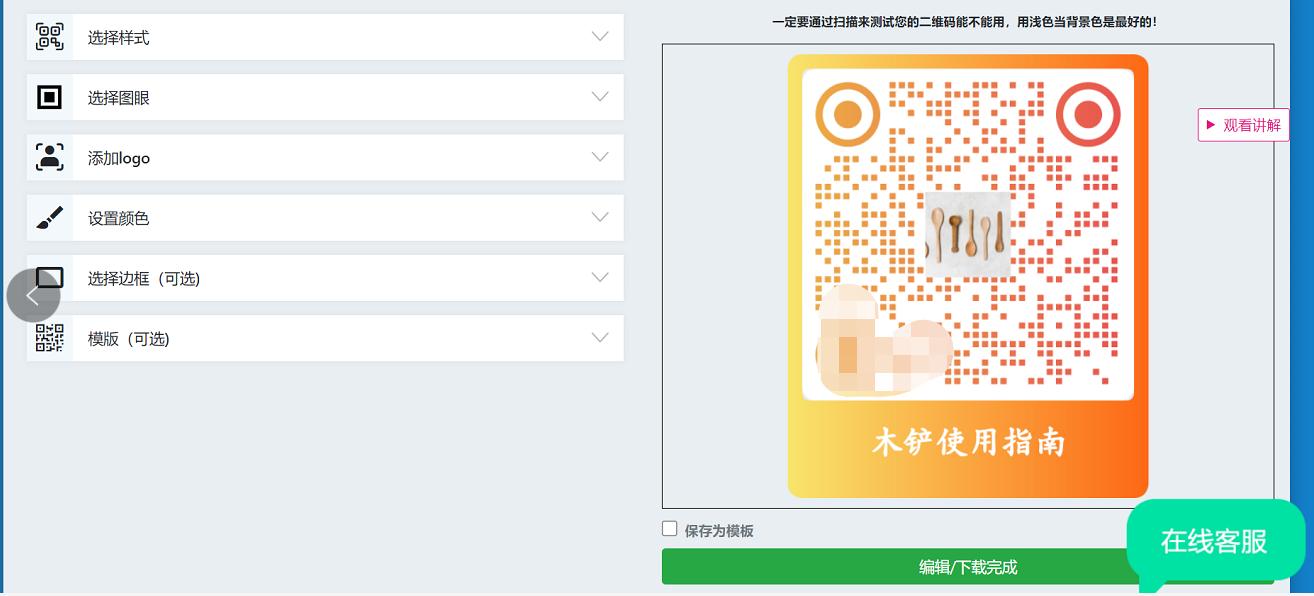Click the eye-frame icon beside 选择图眼

(50, 97)
